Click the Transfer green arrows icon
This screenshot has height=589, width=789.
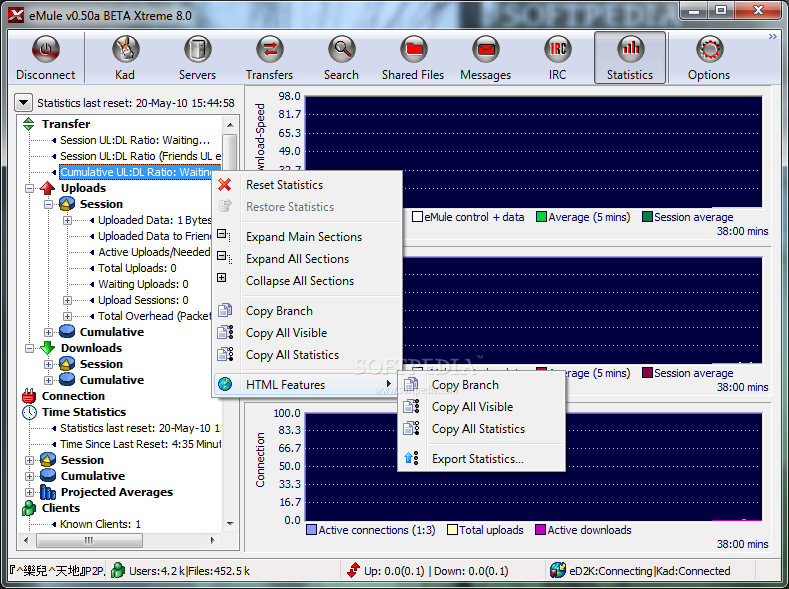29,124
